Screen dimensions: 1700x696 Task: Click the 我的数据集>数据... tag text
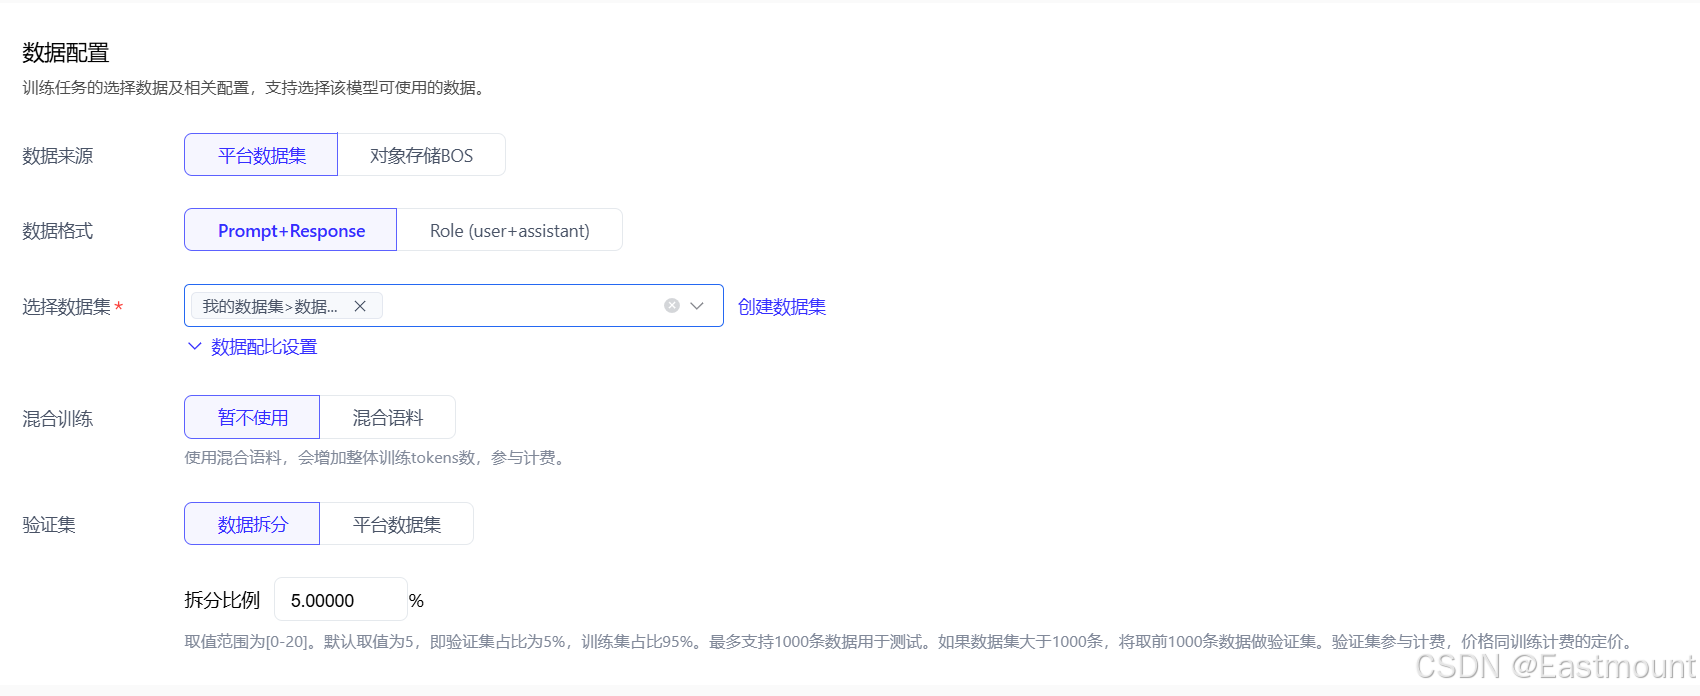click(270, 306)
